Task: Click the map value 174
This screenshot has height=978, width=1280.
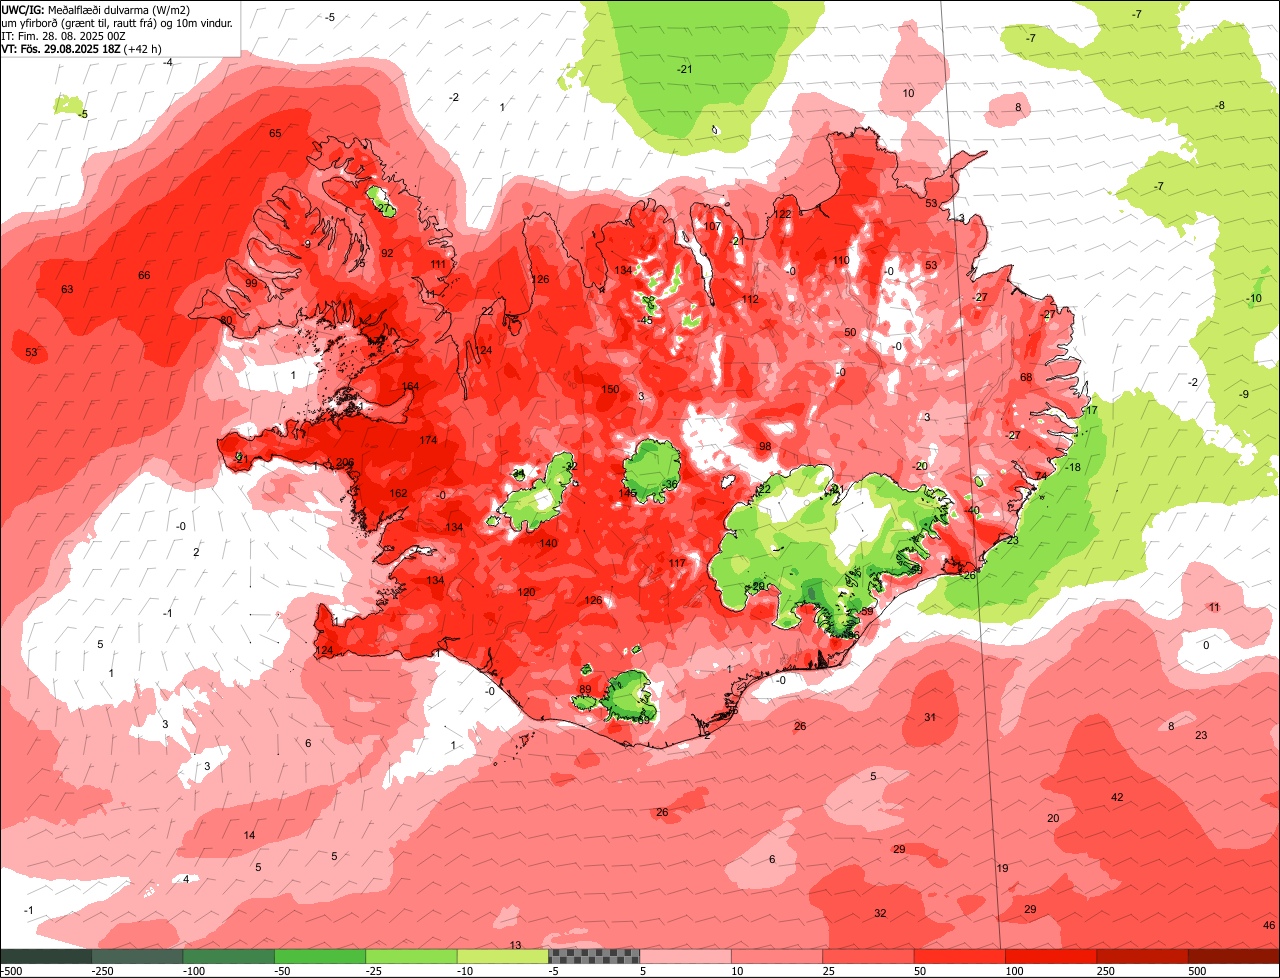Action: 428,440
